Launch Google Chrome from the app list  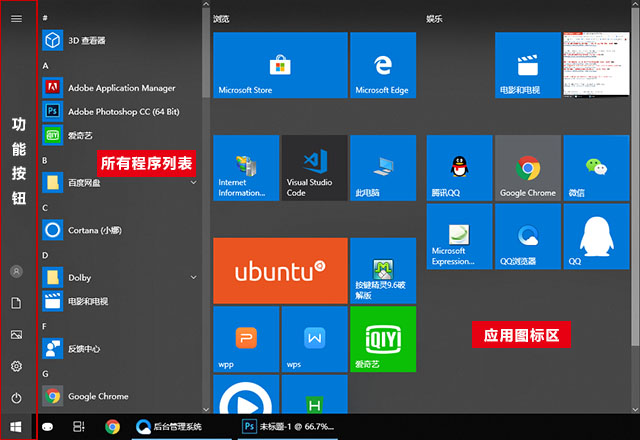pos(122,396)
